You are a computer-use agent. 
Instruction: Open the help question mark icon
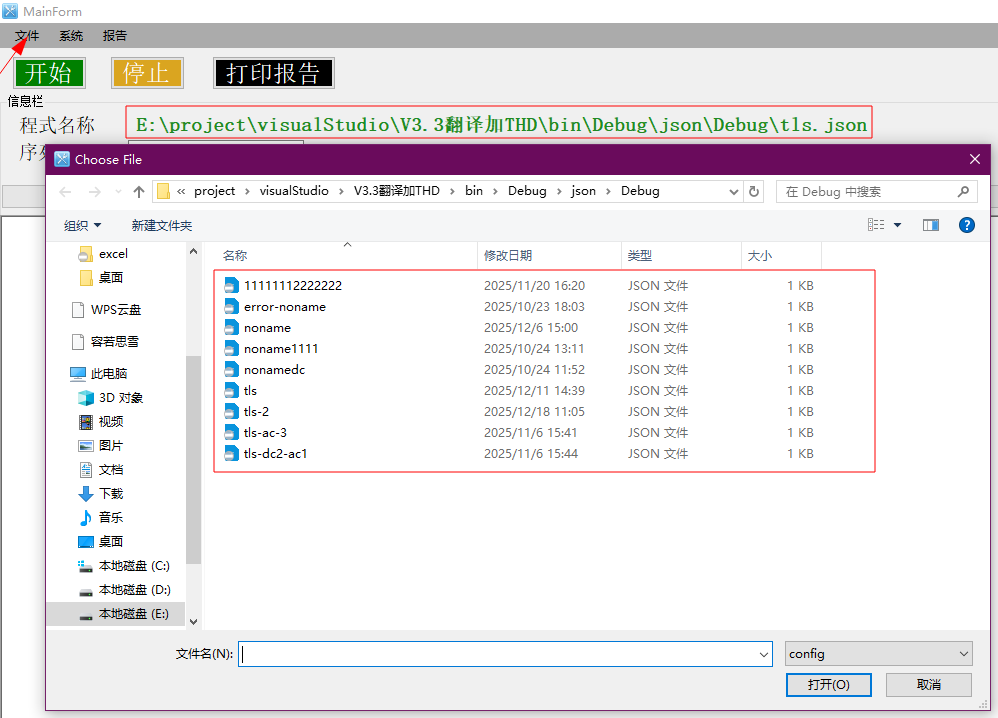(x=966, y=225)
